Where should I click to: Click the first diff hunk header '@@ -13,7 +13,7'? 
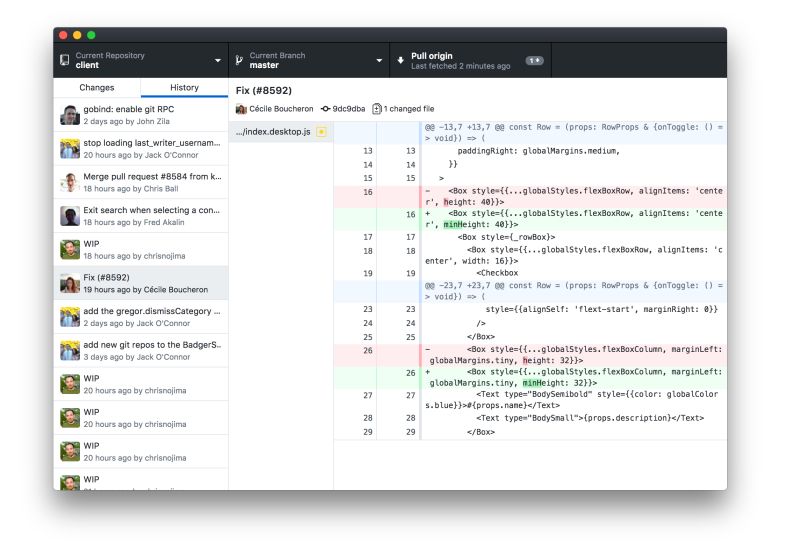pos(531,133)
